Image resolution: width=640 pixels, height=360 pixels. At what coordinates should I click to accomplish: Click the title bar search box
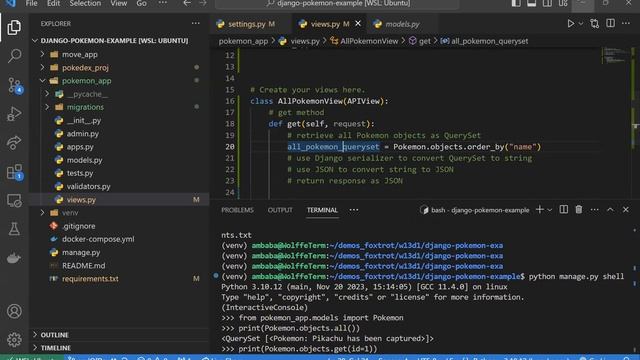click(x=337, y=4)
